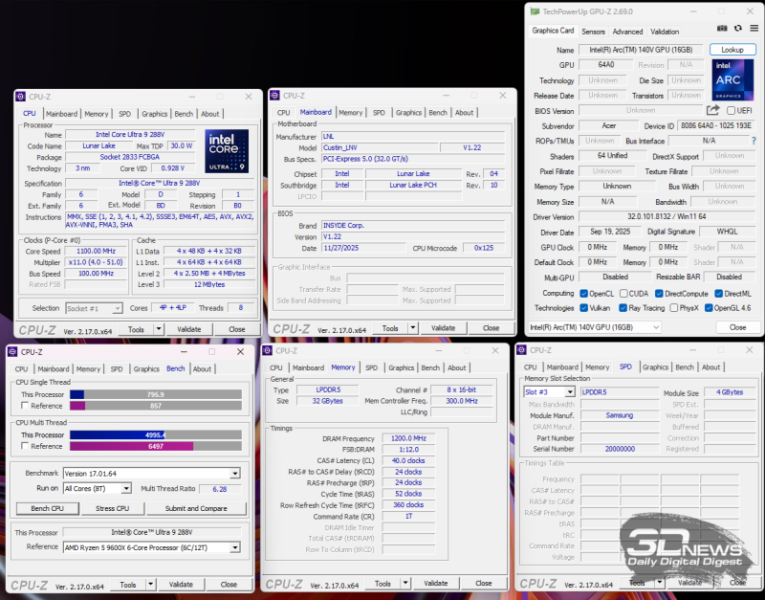Open the GPU selection dropdown in GPU-Z
The image size is (765, 600).
(x=595, y=327)
